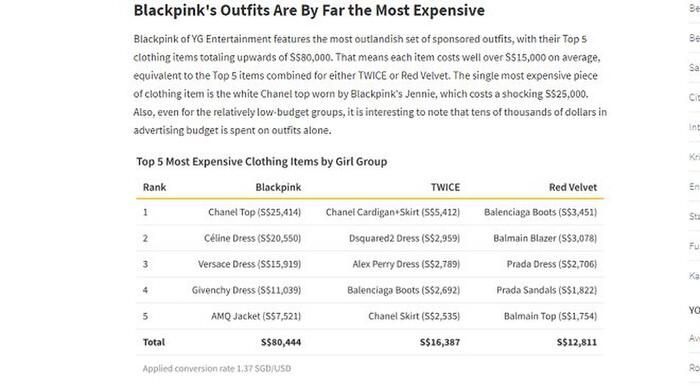Select cell "Chanel Skirt (S$2,535)"
700x386 pixels.
(x=414, y=316)
